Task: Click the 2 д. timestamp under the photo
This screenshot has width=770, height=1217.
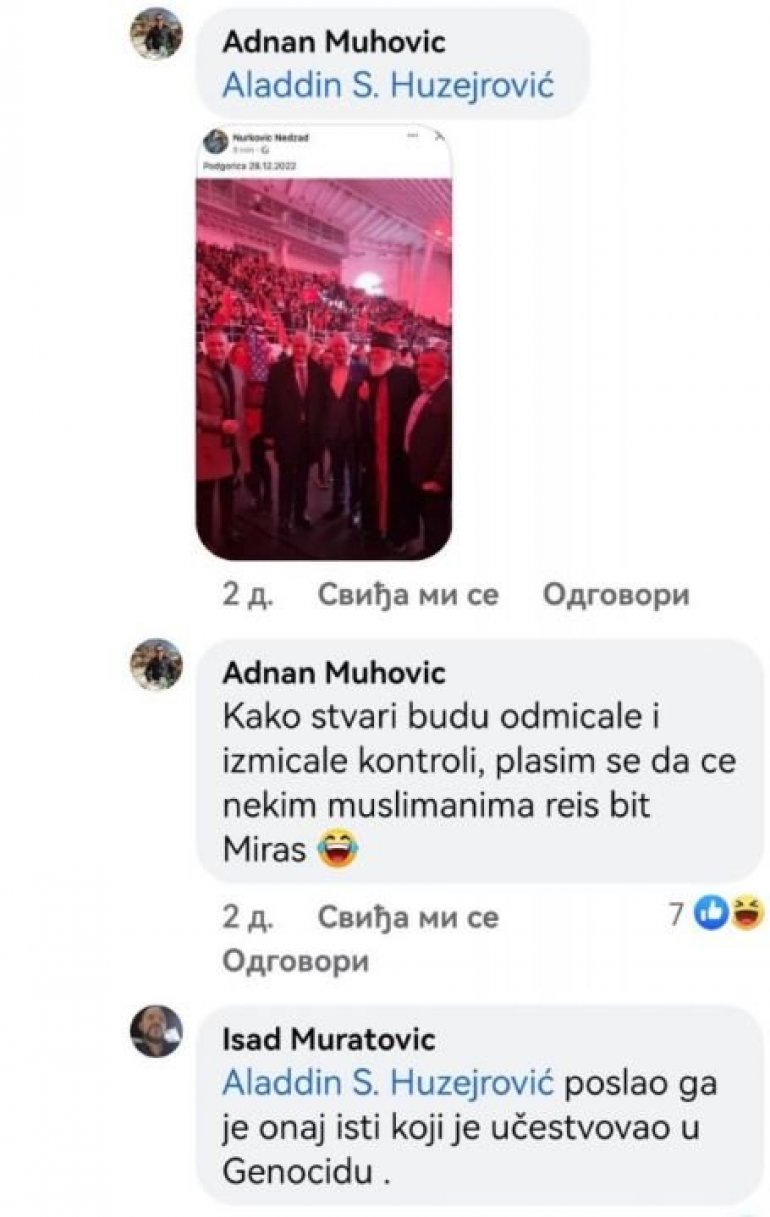Action: (x=249, y=595)
